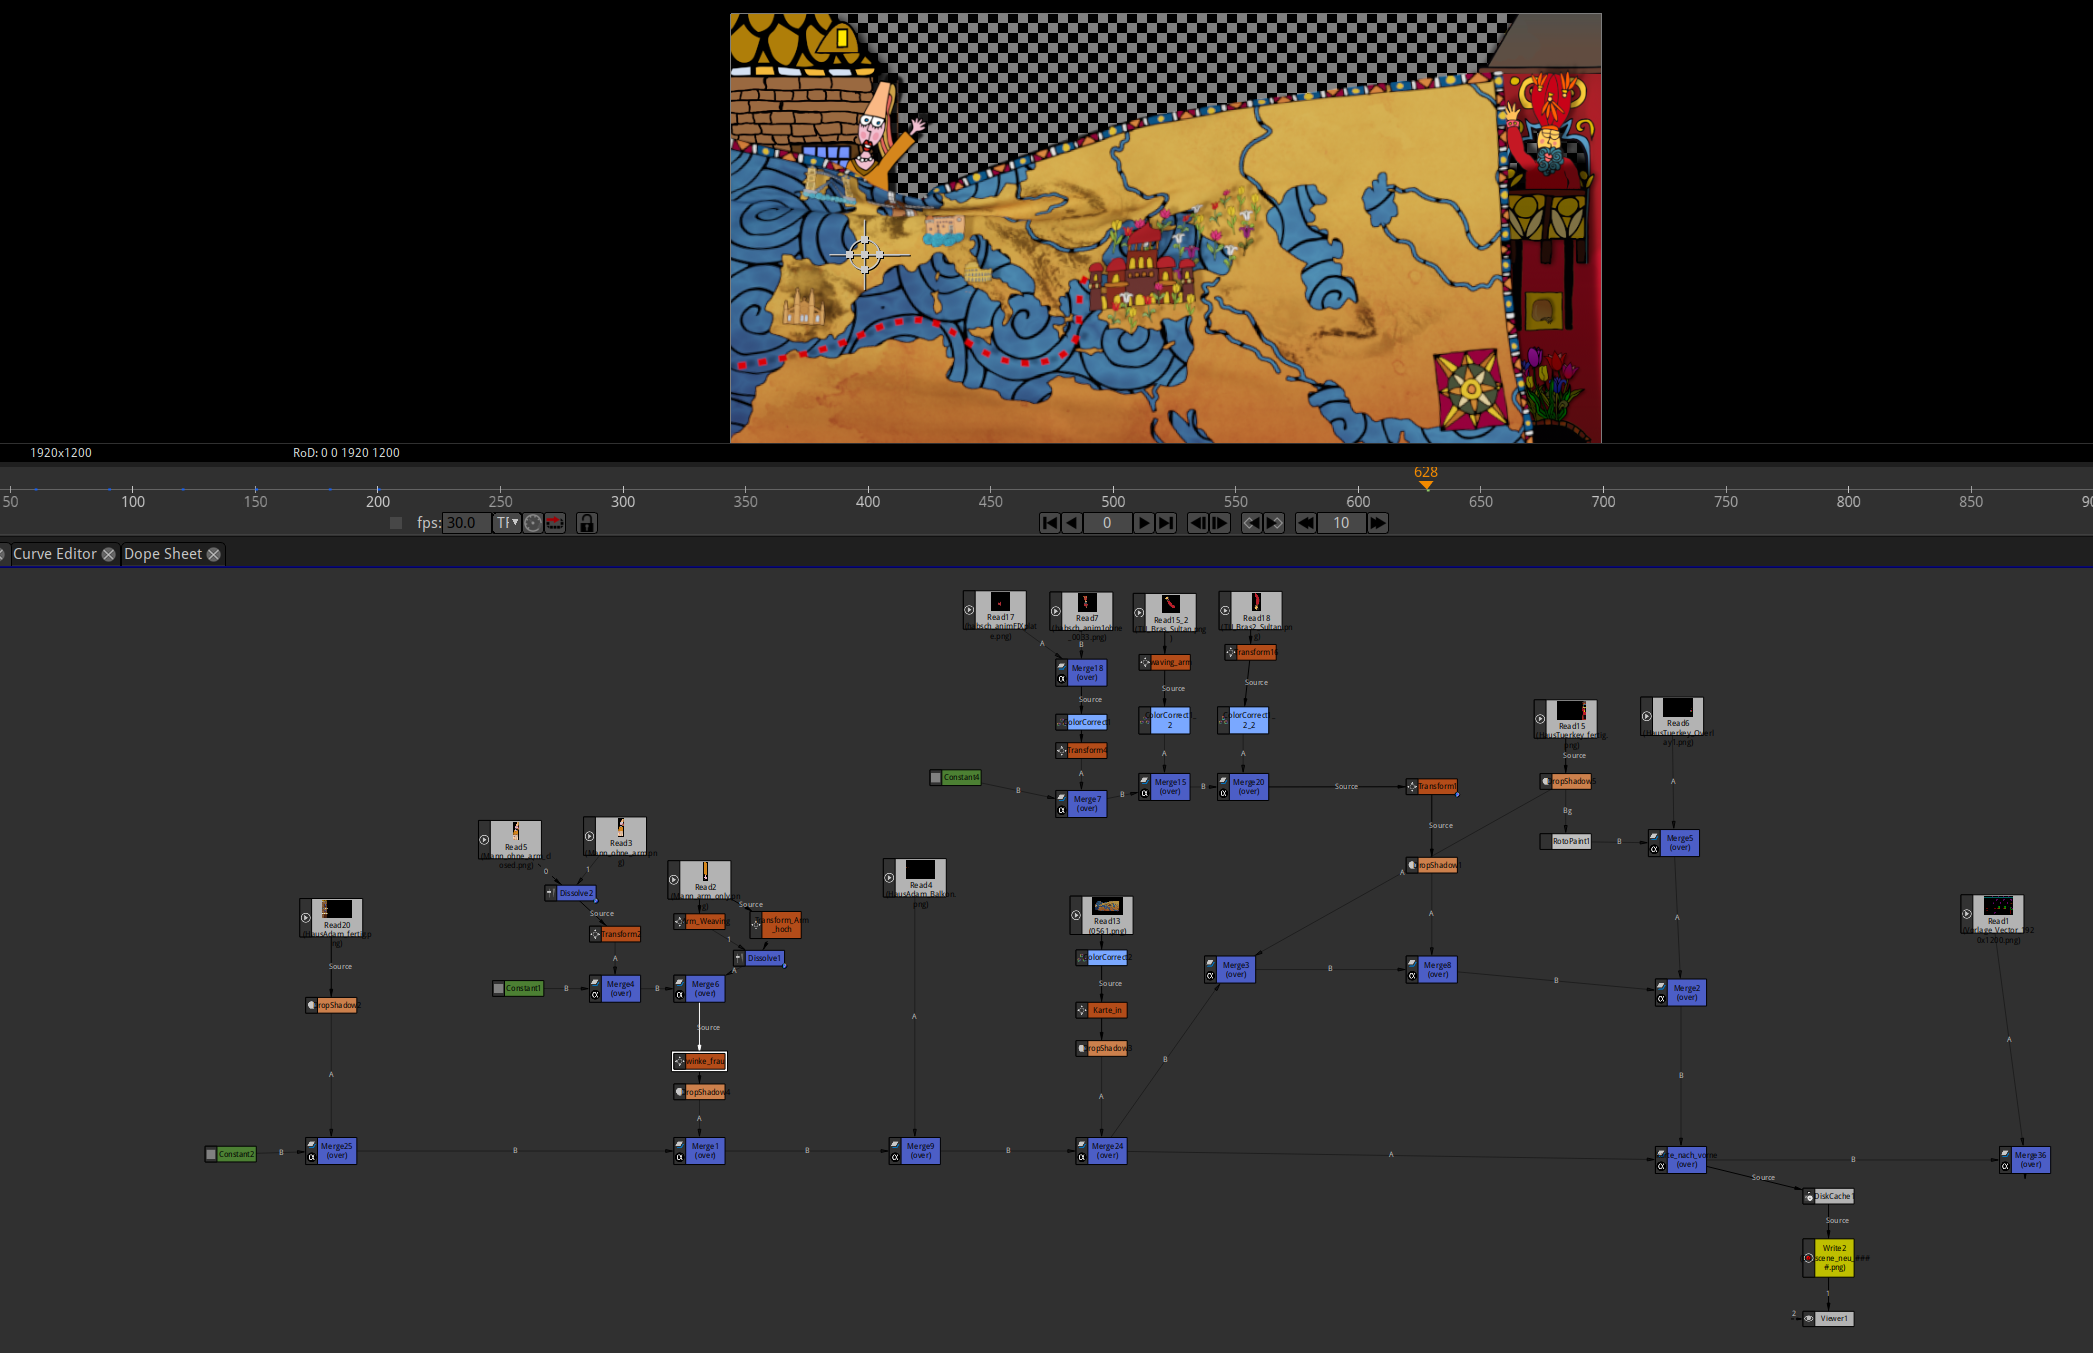2093x1353 pixels.
Task: Open the timeline display format dropdown
Action: point(507,523)
